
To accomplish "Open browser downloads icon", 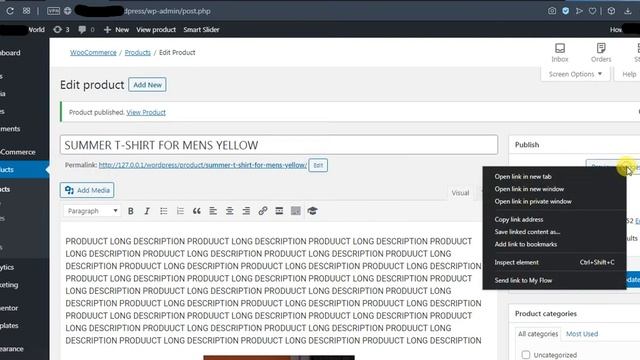I will pos(628,11).
